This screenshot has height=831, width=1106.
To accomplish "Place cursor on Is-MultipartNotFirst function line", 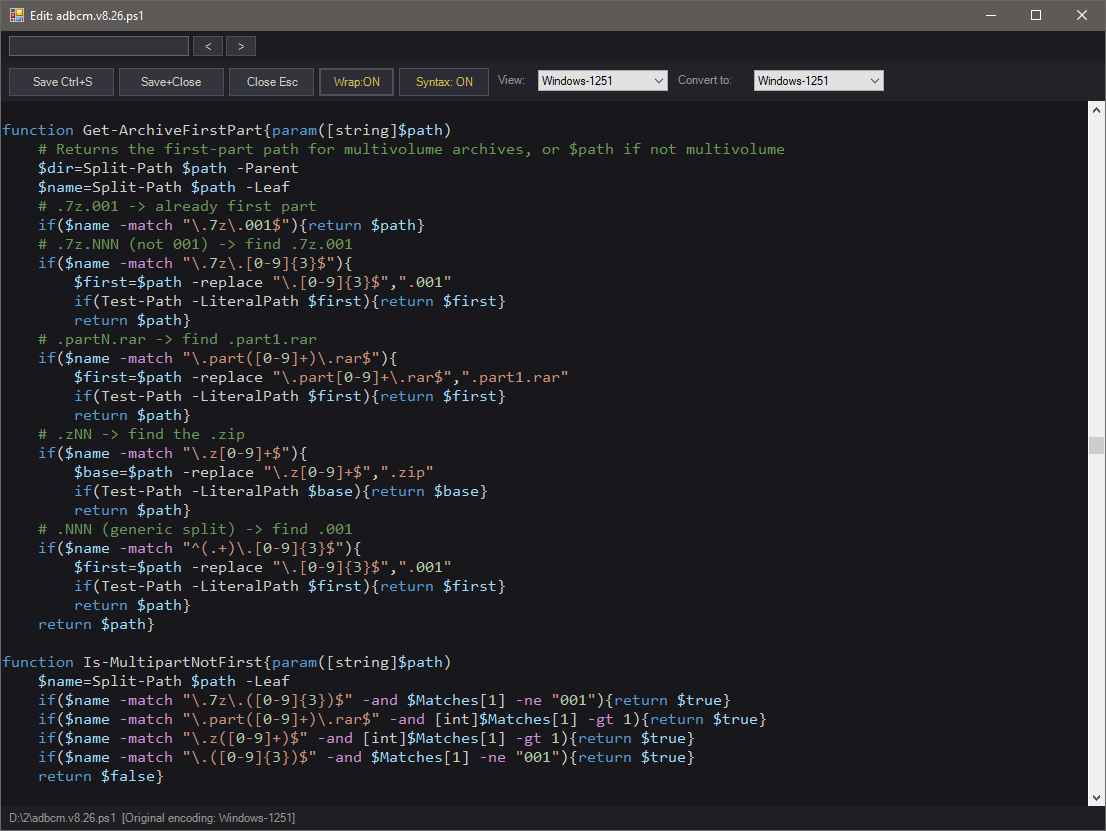I will [x=226, y=662].
